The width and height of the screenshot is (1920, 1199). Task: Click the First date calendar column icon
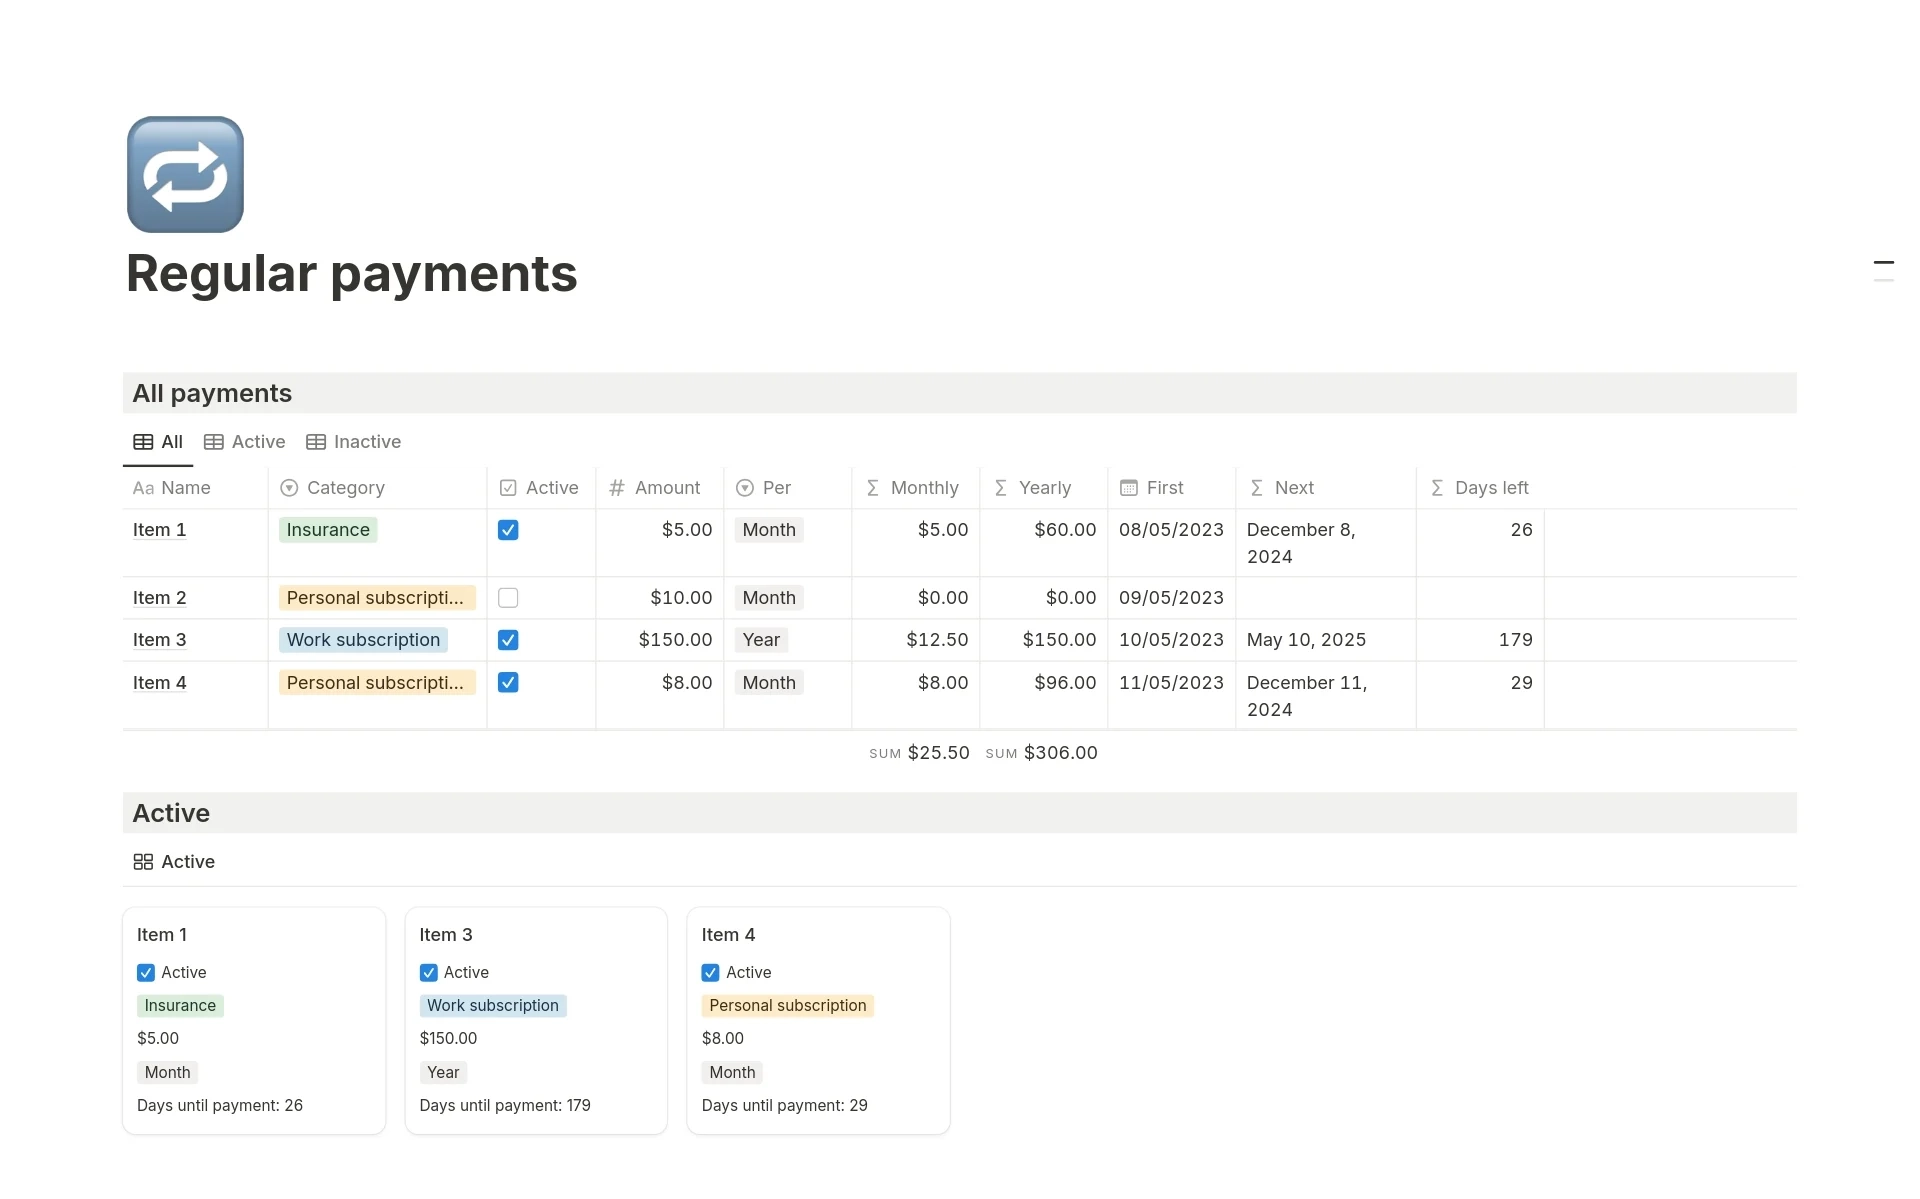[x=1129, y=486]
